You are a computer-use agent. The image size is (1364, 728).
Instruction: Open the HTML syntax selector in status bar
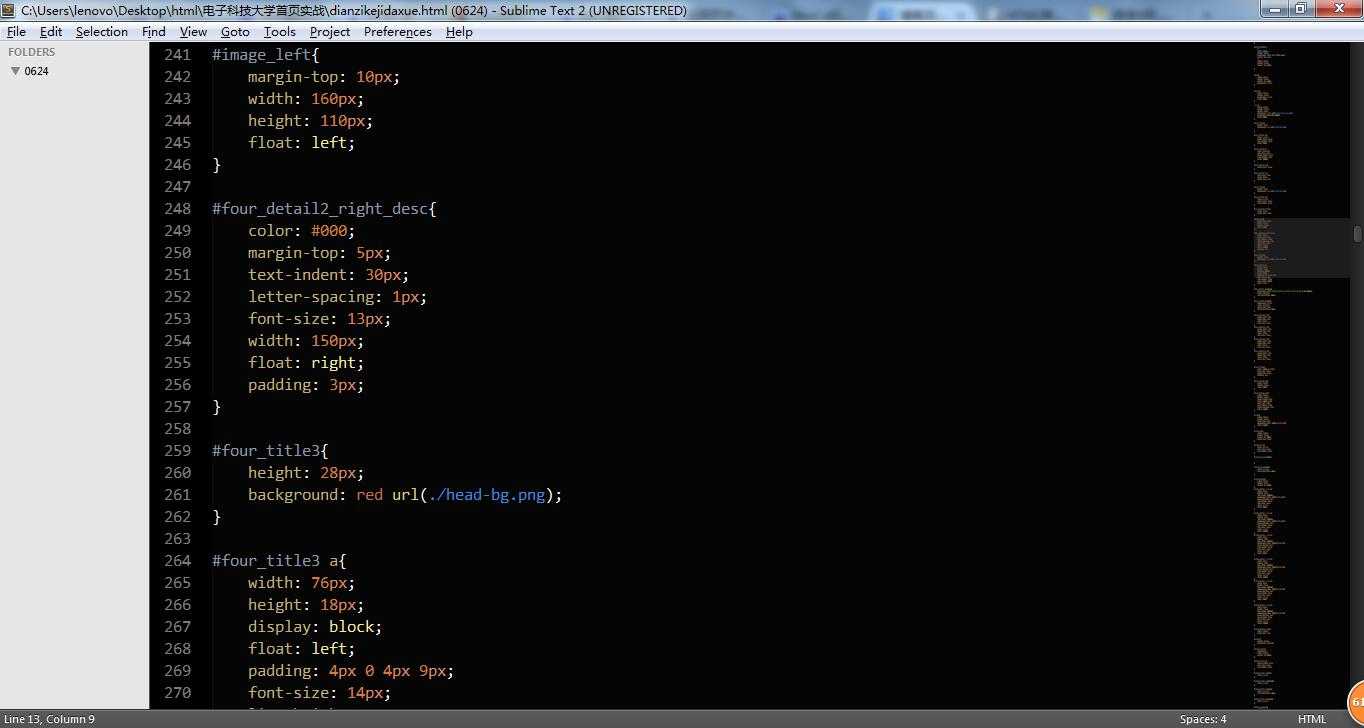tap(1312, 719)
